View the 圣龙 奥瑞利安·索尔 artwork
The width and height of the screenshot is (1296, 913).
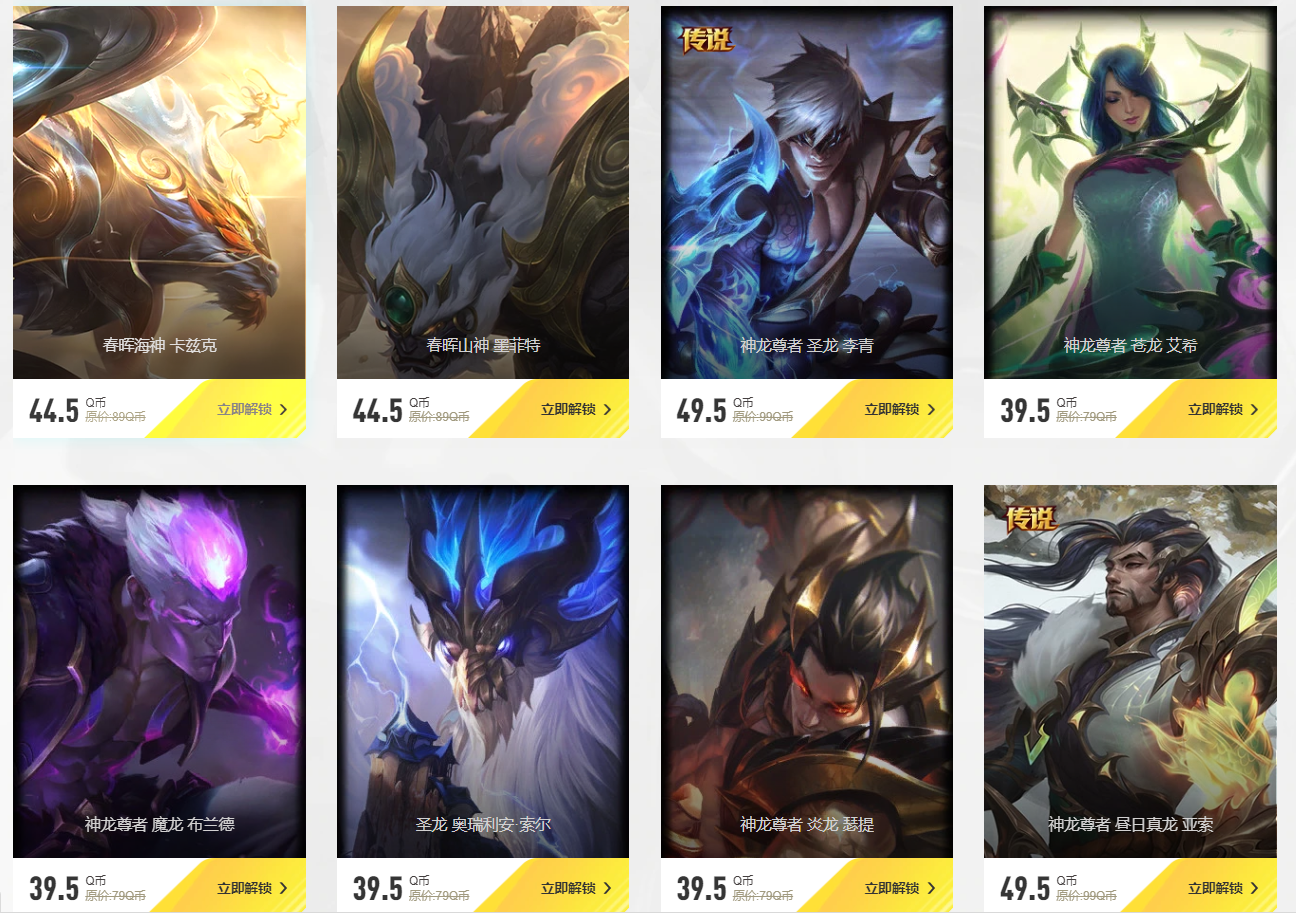click(483, 671)
